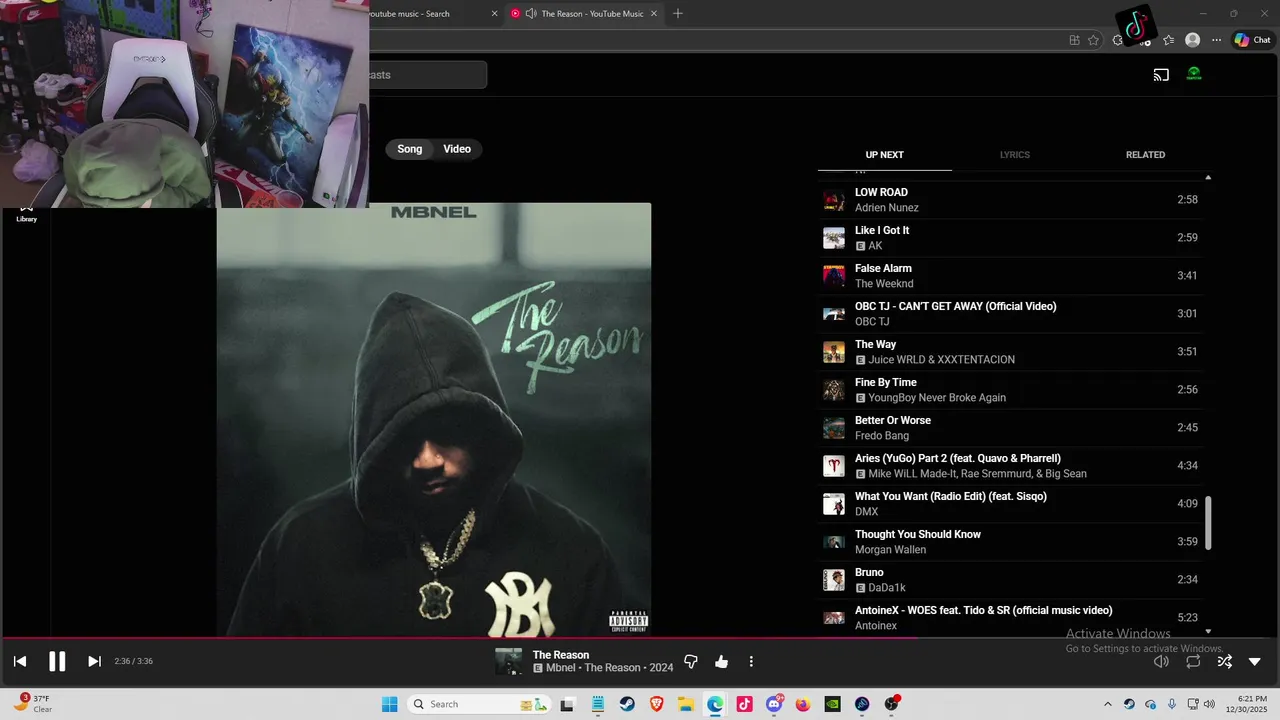Viewport: 1280px width, 720px height.
Task: Open the Copilot Chat button
Action: point(1252,40)
